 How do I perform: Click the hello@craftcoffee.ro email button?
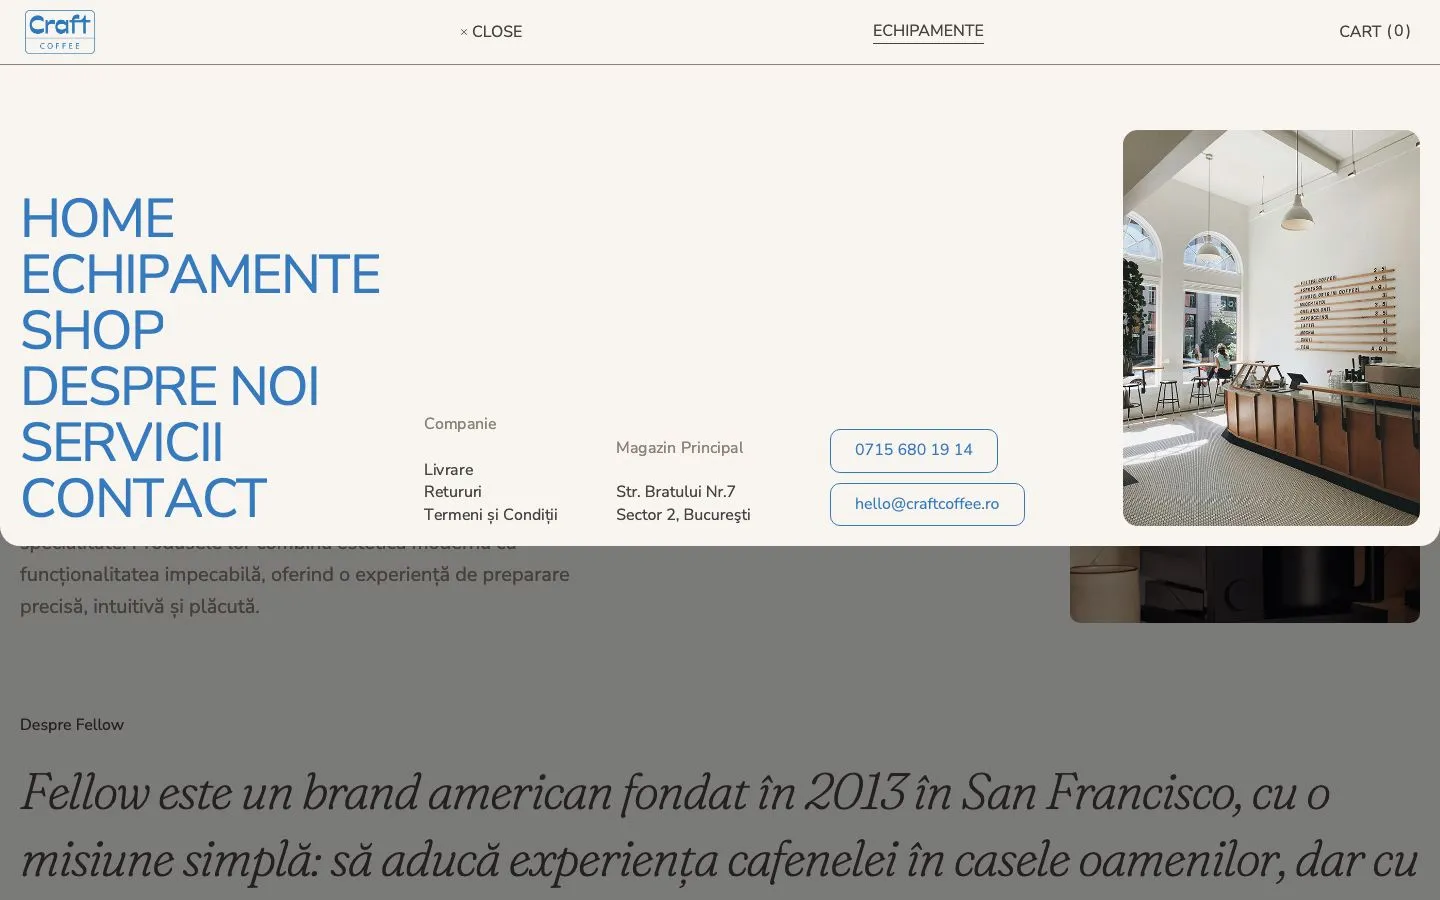[927, 505]
